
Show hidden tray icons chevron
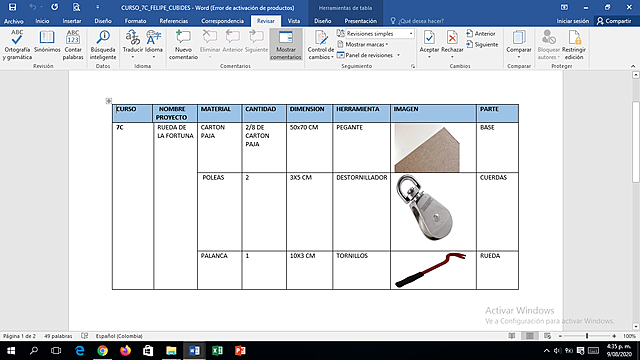click(547, 351)
